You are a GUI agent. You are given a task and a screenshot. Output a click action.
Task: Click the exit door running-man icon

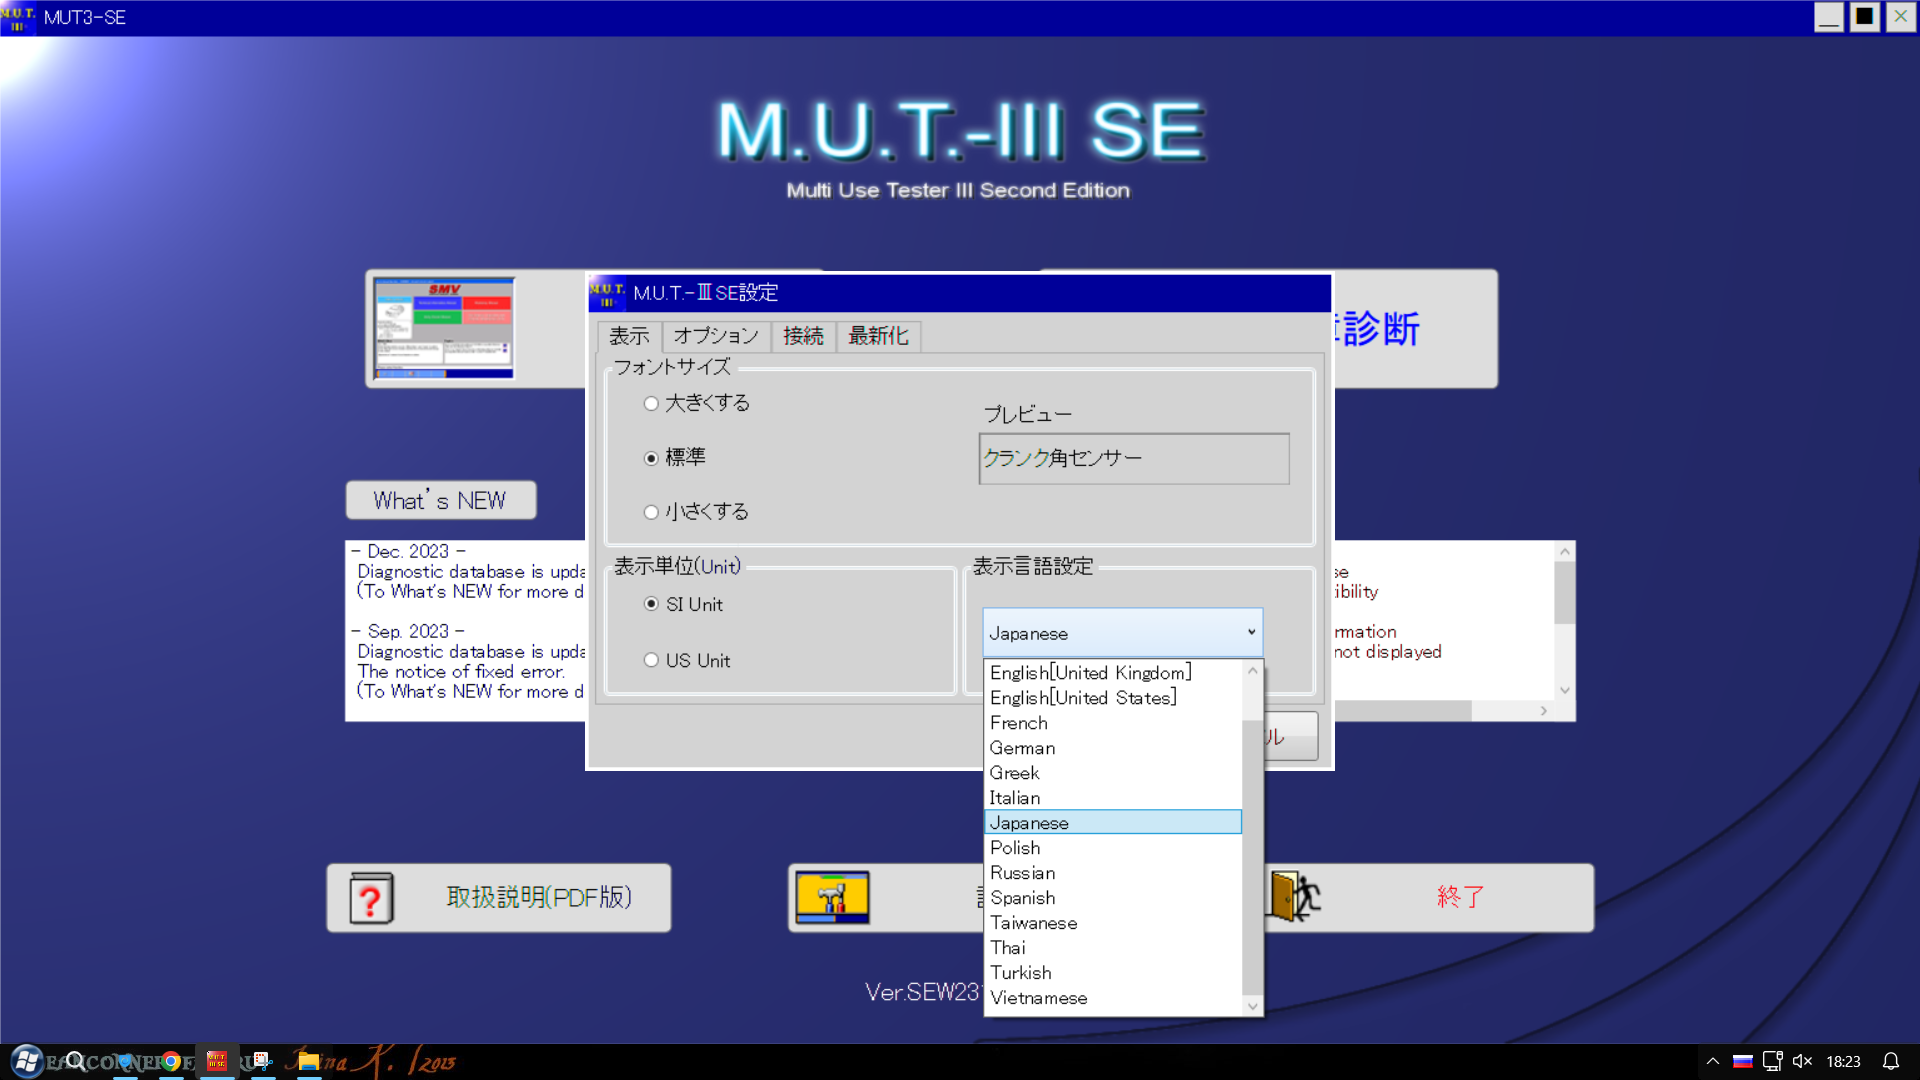1295,897
